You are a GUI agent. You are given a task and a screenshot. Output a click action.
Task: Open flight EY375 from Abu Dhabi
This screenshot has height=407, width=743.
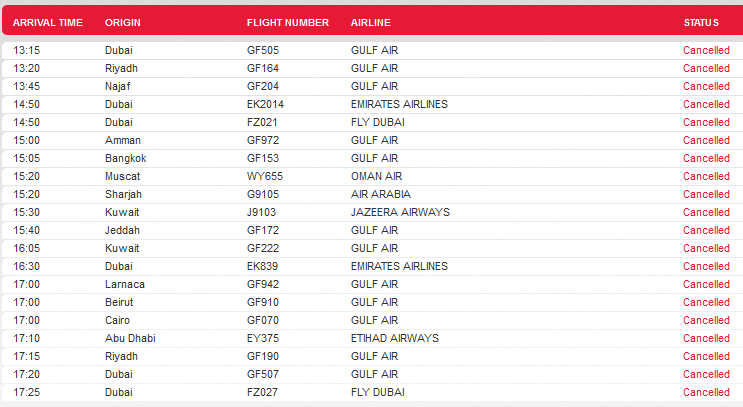pyautogui.click(x=372, y=338)
